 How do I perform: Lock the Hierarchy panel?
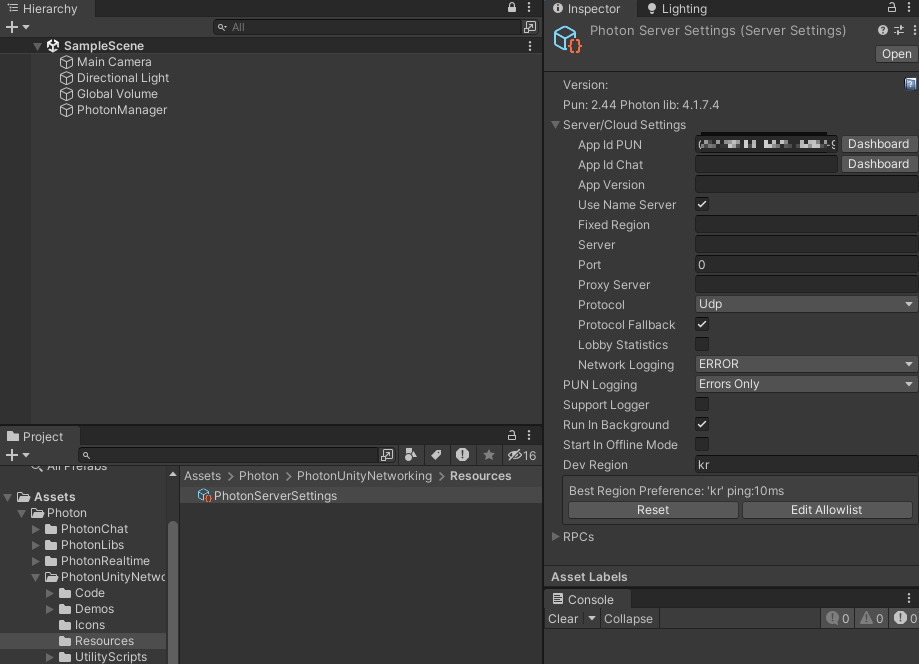(512, 8)
